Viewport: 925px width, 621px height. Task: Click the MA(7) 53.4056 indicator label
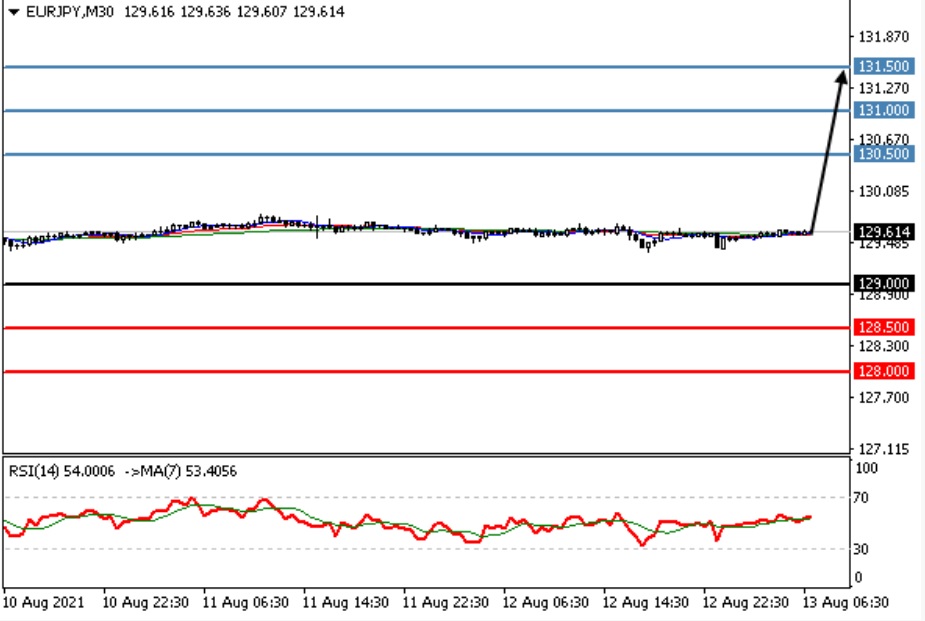[x=188, y=471]
